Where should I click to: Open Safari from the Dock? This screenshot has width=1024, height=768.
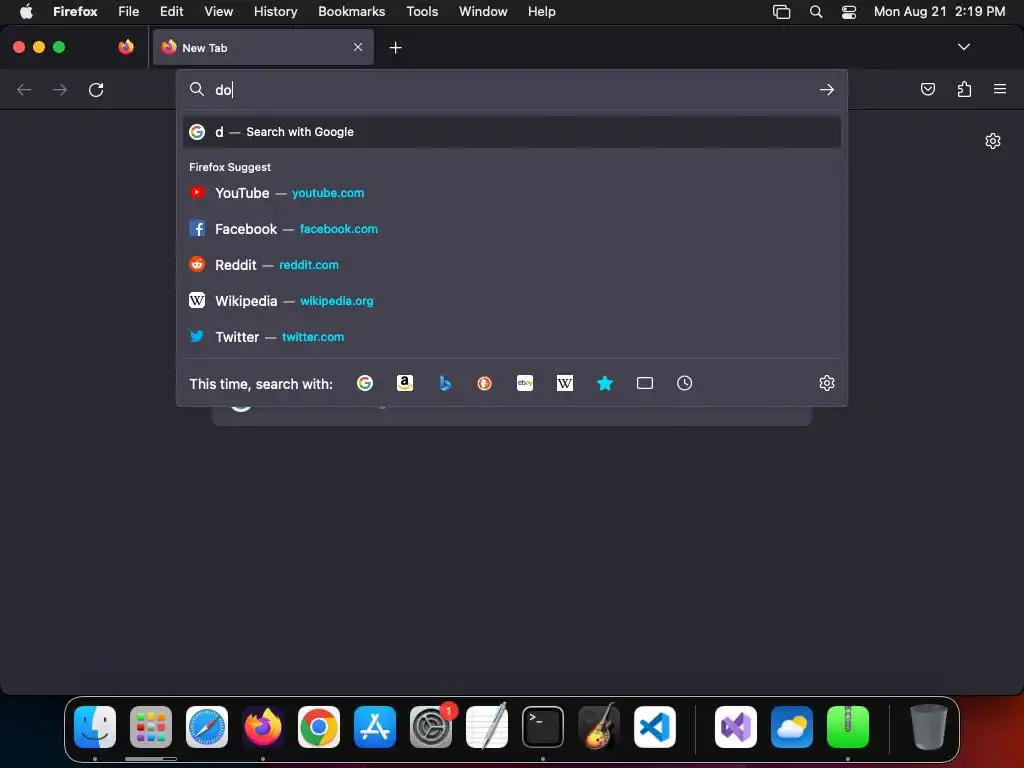pos(207,727)
